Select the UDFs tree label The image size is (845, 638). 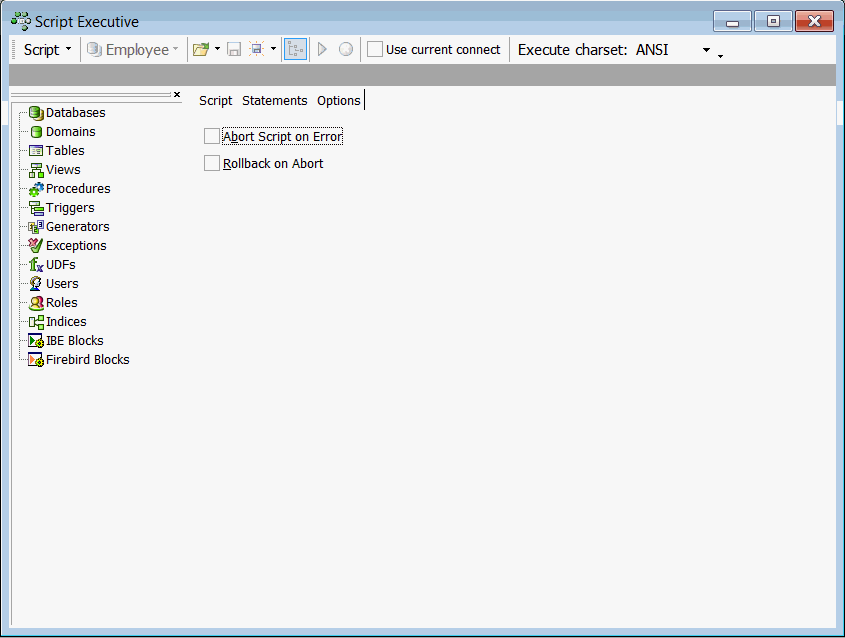click(x=61, y=265)
